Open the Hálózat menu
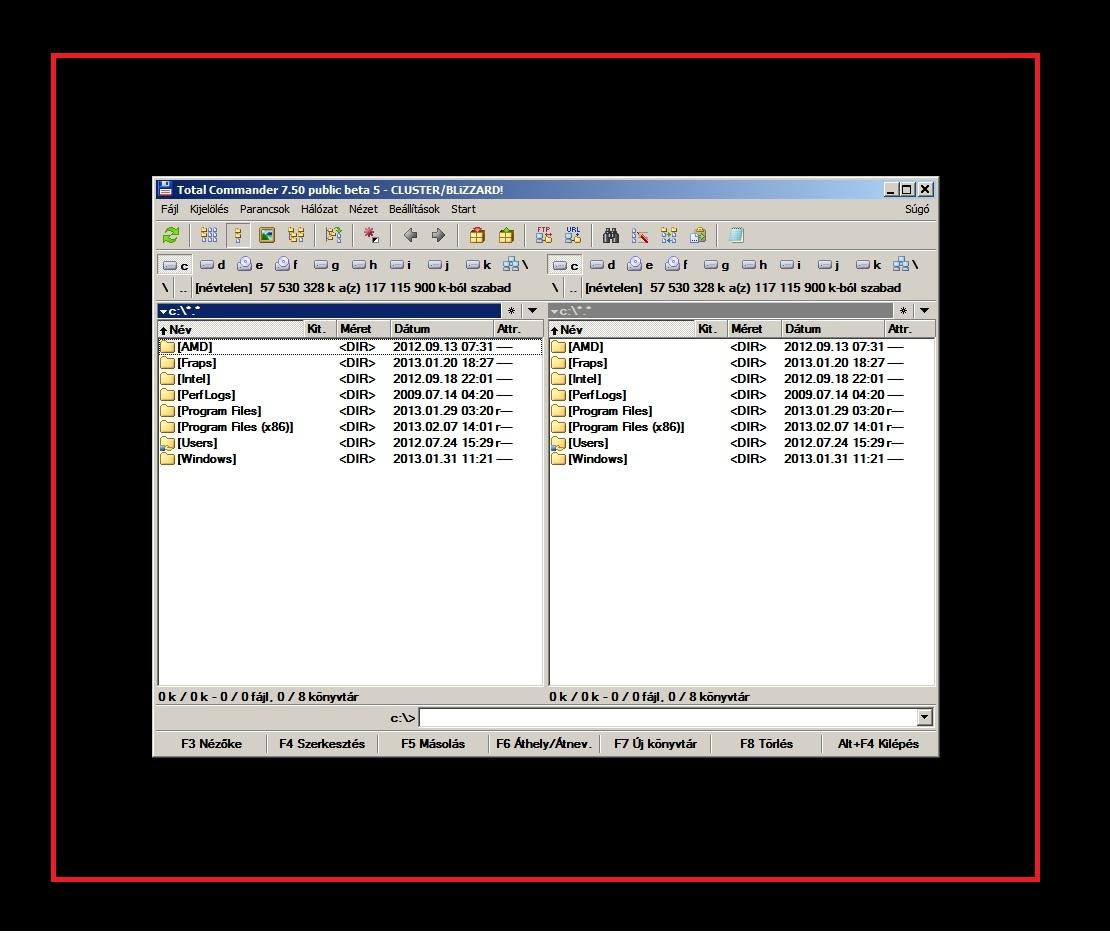Image resolution: width=1110 pixels, height=934 pixels. coord(319,209)
